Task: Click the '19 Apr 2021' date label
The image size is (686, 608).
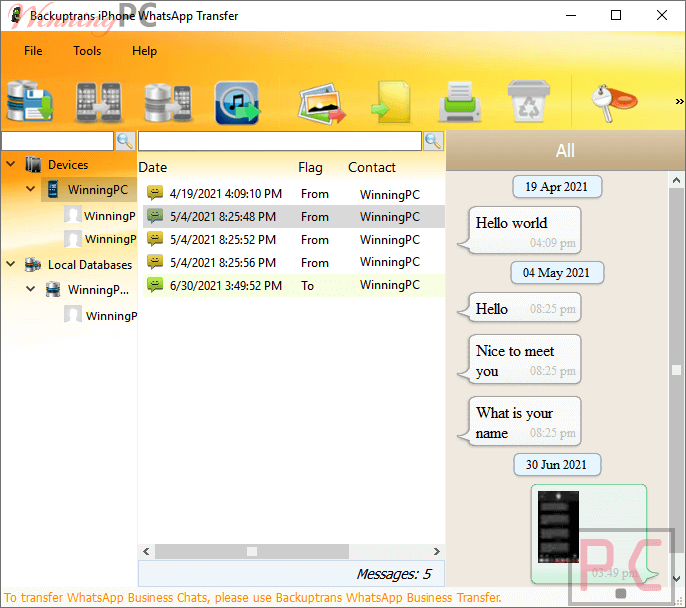Action: pyautogui.click(x=557, y=187)
